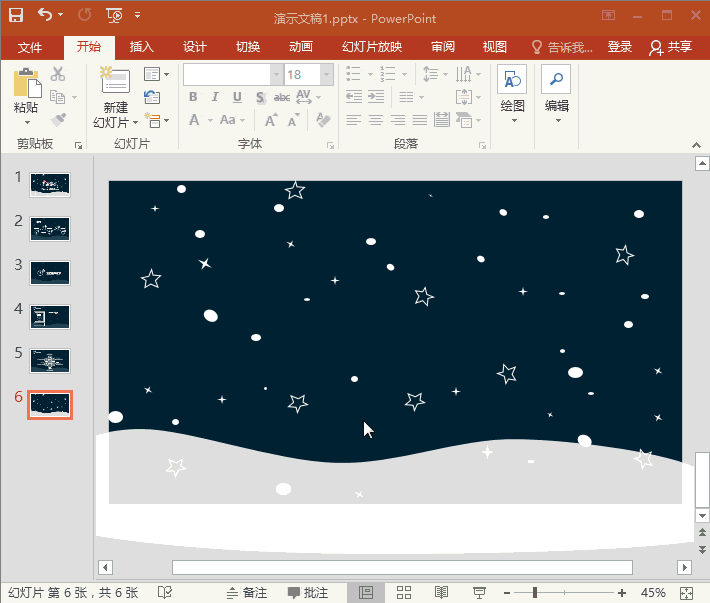Open the Drawing (绘图) shapes icon

point(512,80)
